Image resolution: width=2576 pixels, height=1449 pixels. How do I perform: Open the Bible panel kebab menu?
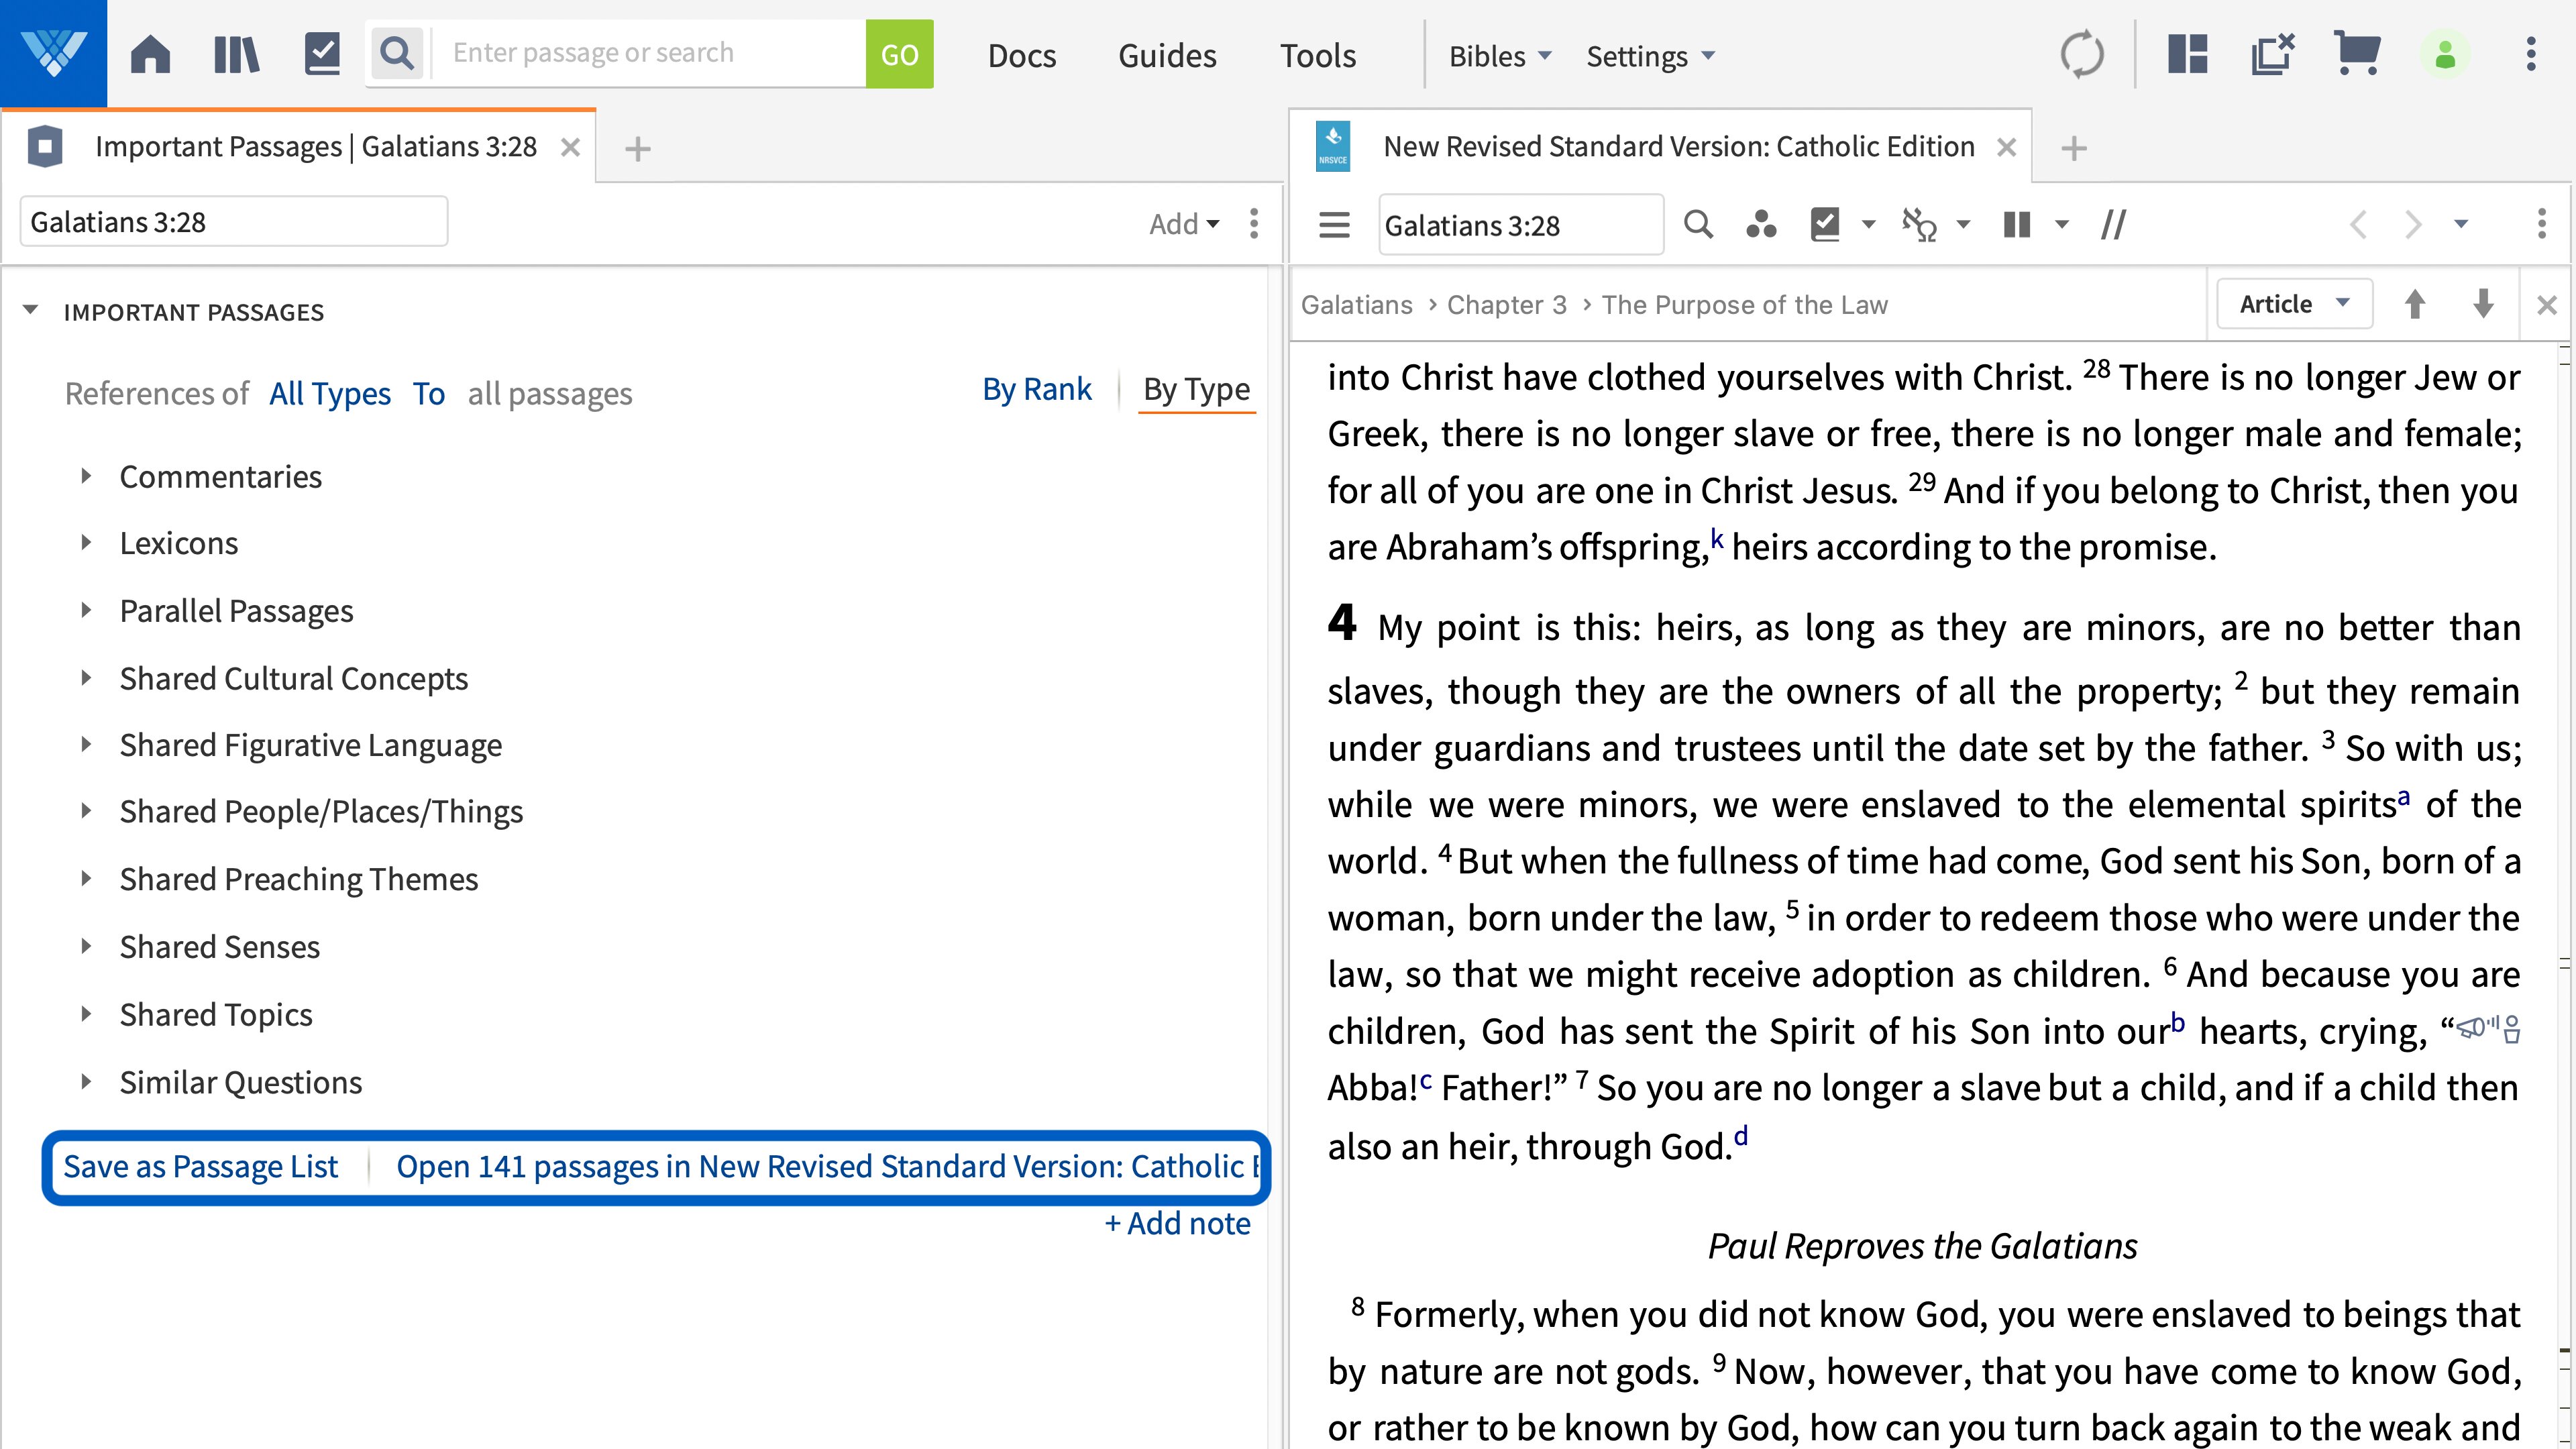pyautogui.click(x=2541, y=224)
